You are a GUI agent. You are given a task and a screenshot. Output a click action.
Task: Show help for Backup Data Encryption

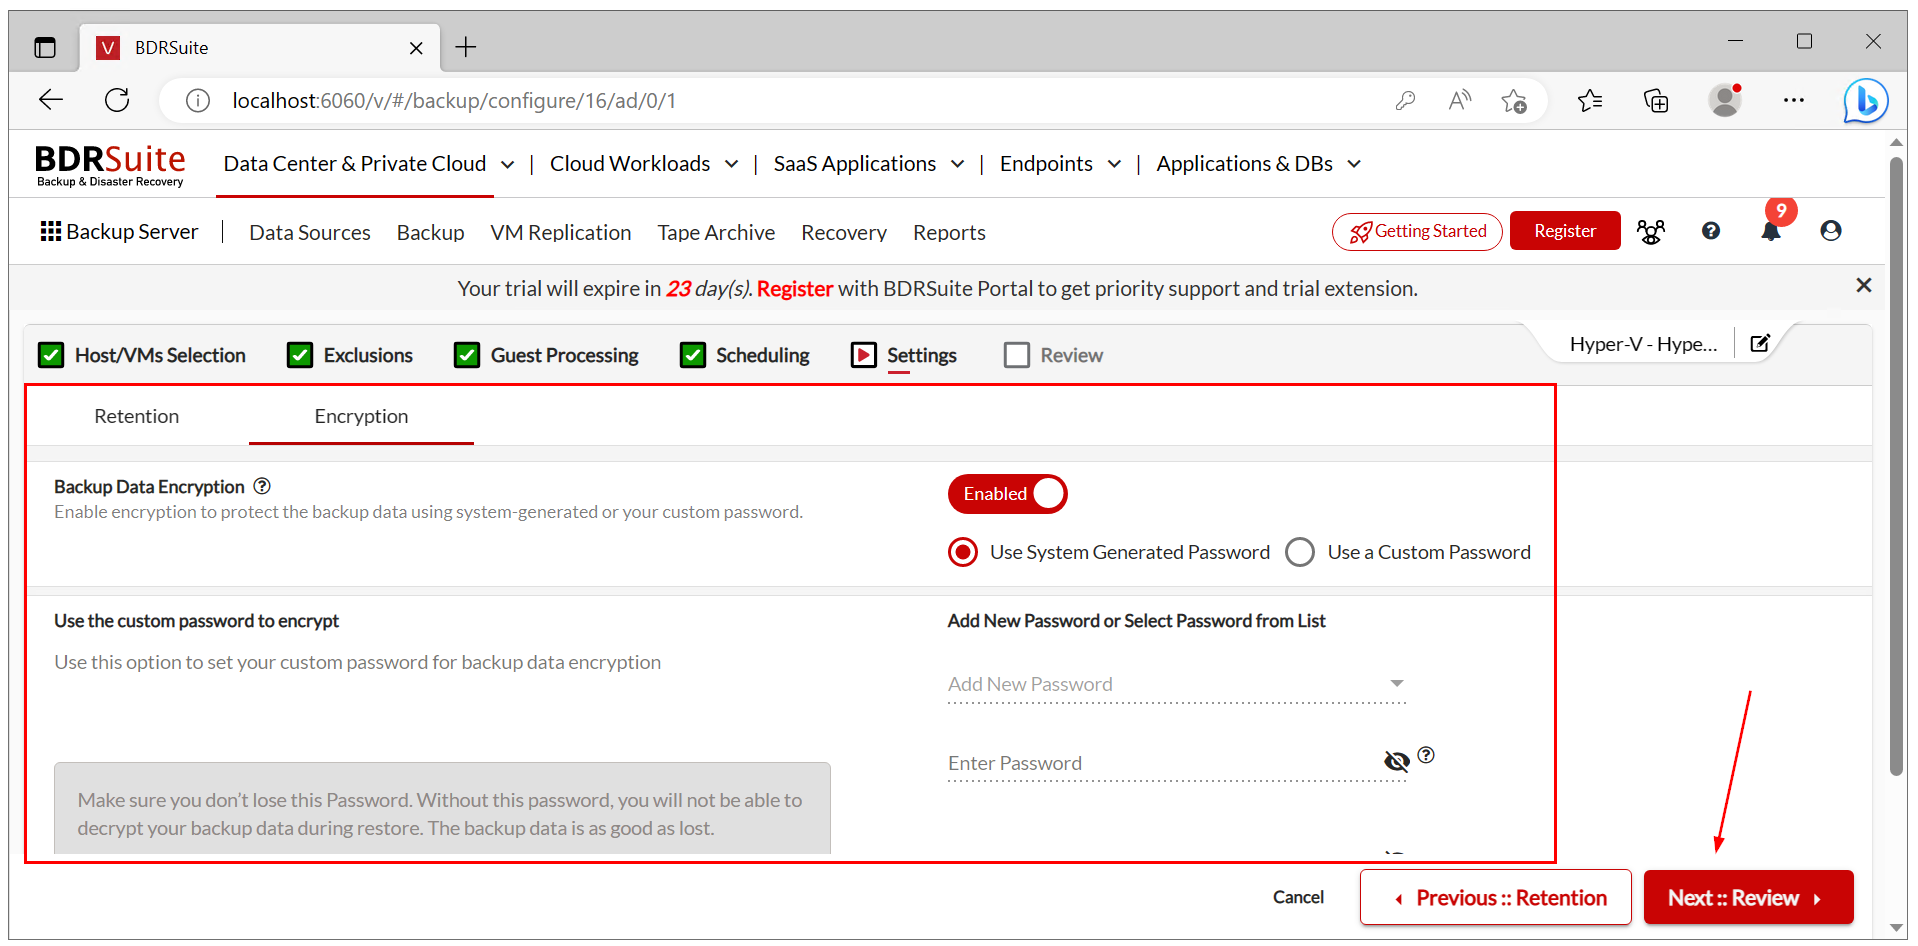(262, 486)
